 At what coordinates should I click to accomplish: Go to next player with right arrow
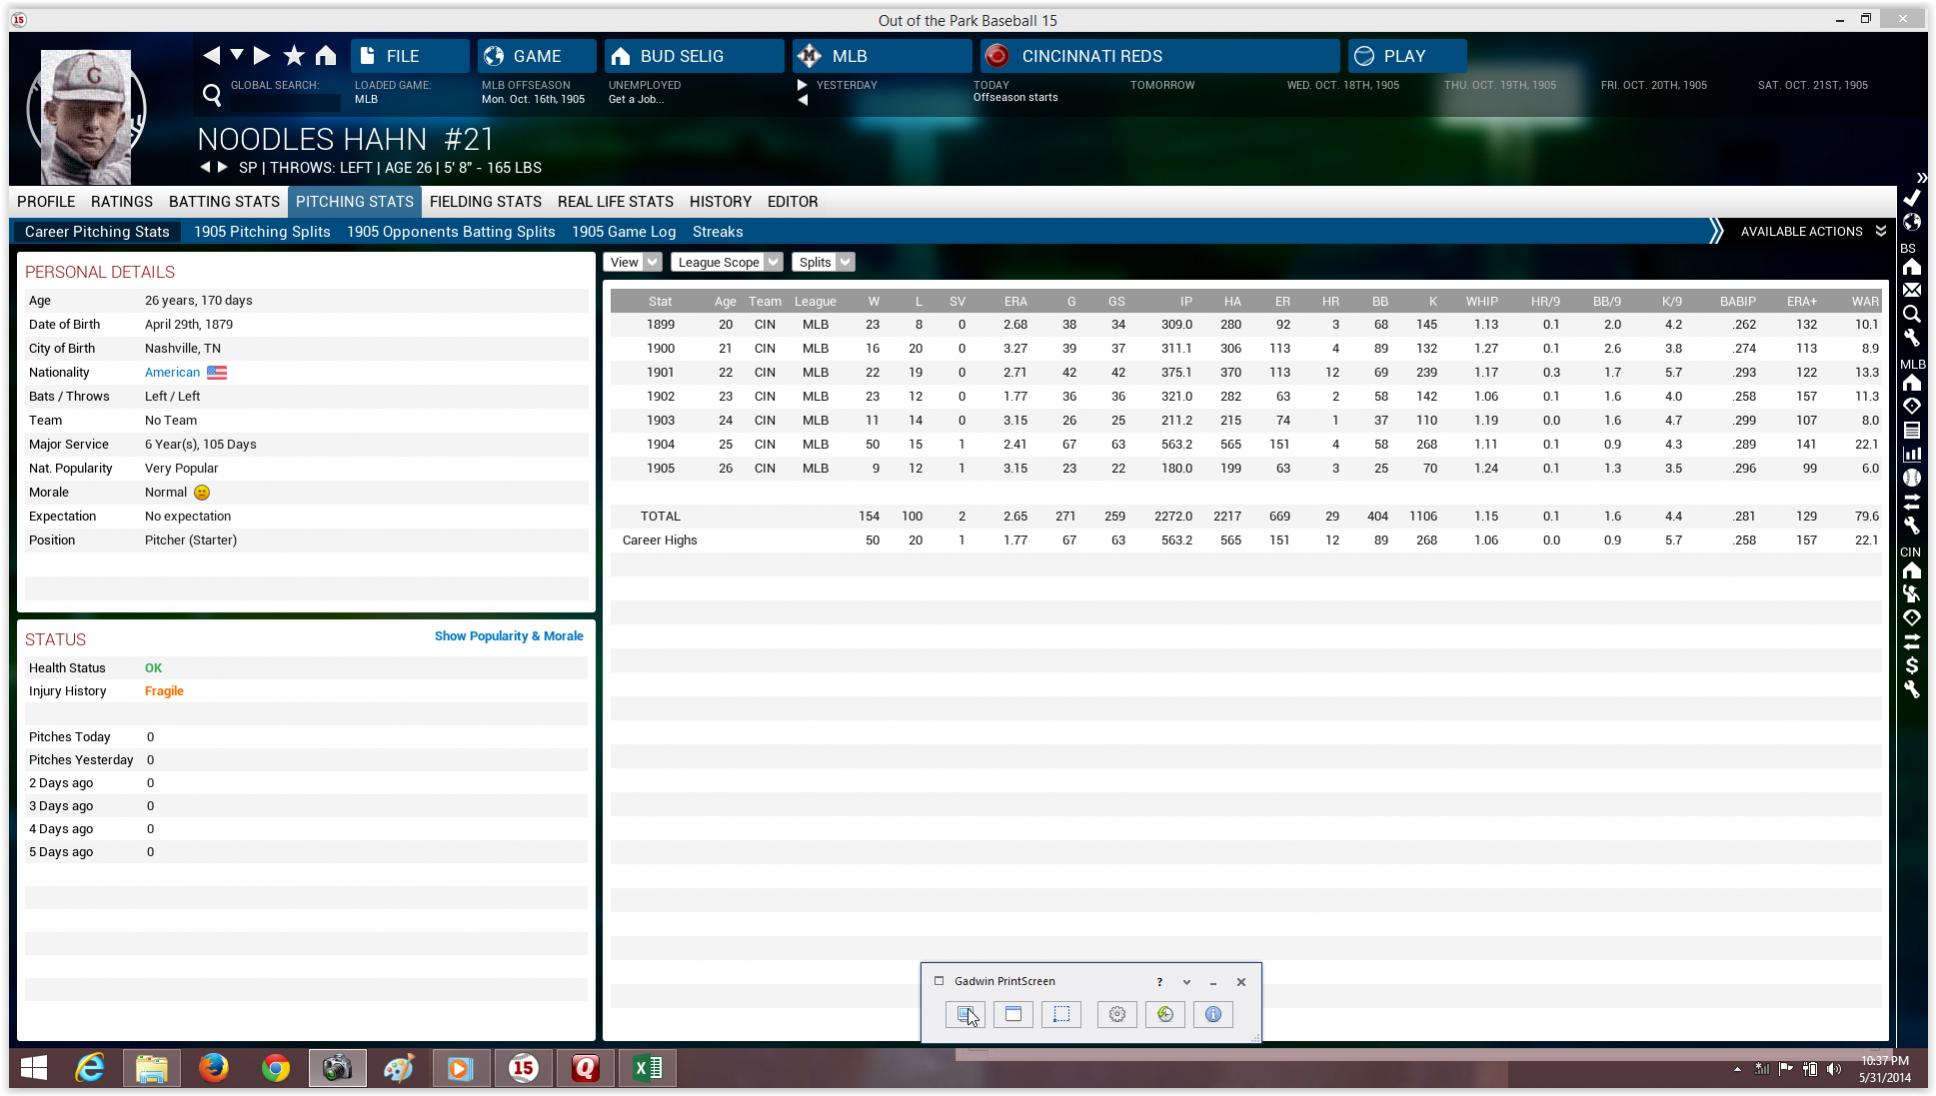point(223,167)
